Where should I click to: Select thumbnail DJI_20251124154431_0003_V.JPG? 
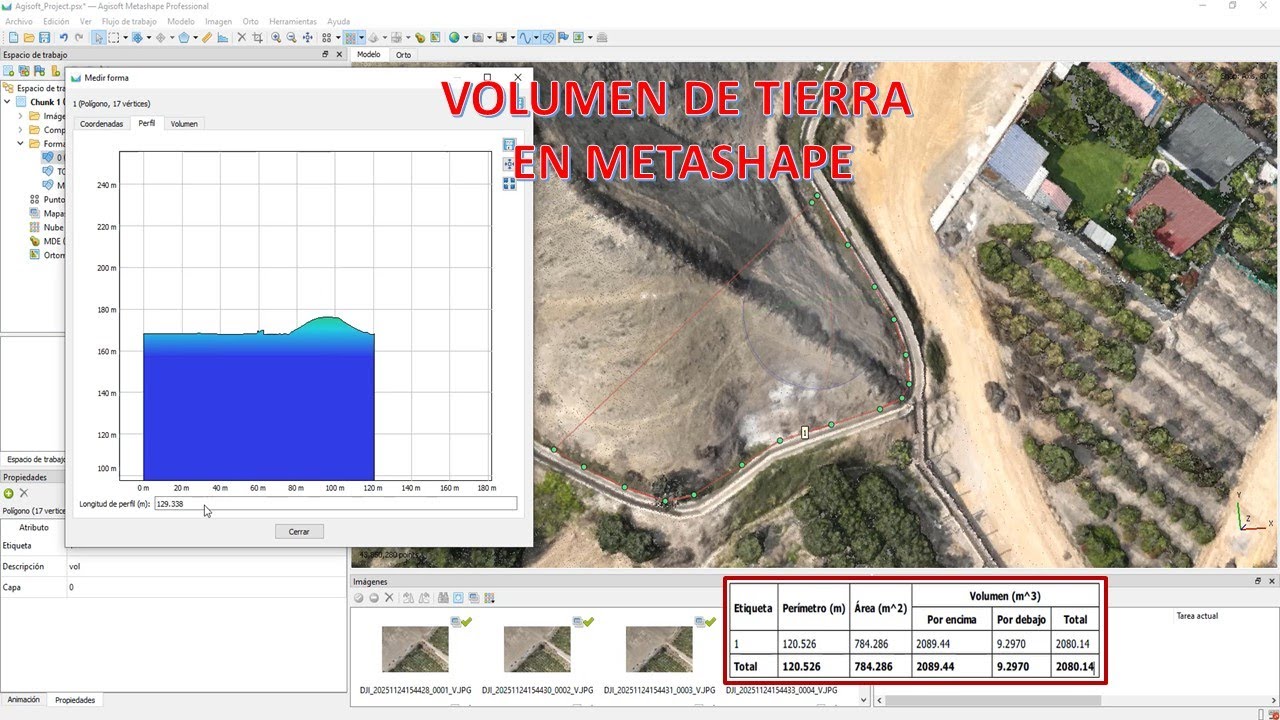click(x=659, y=650)
